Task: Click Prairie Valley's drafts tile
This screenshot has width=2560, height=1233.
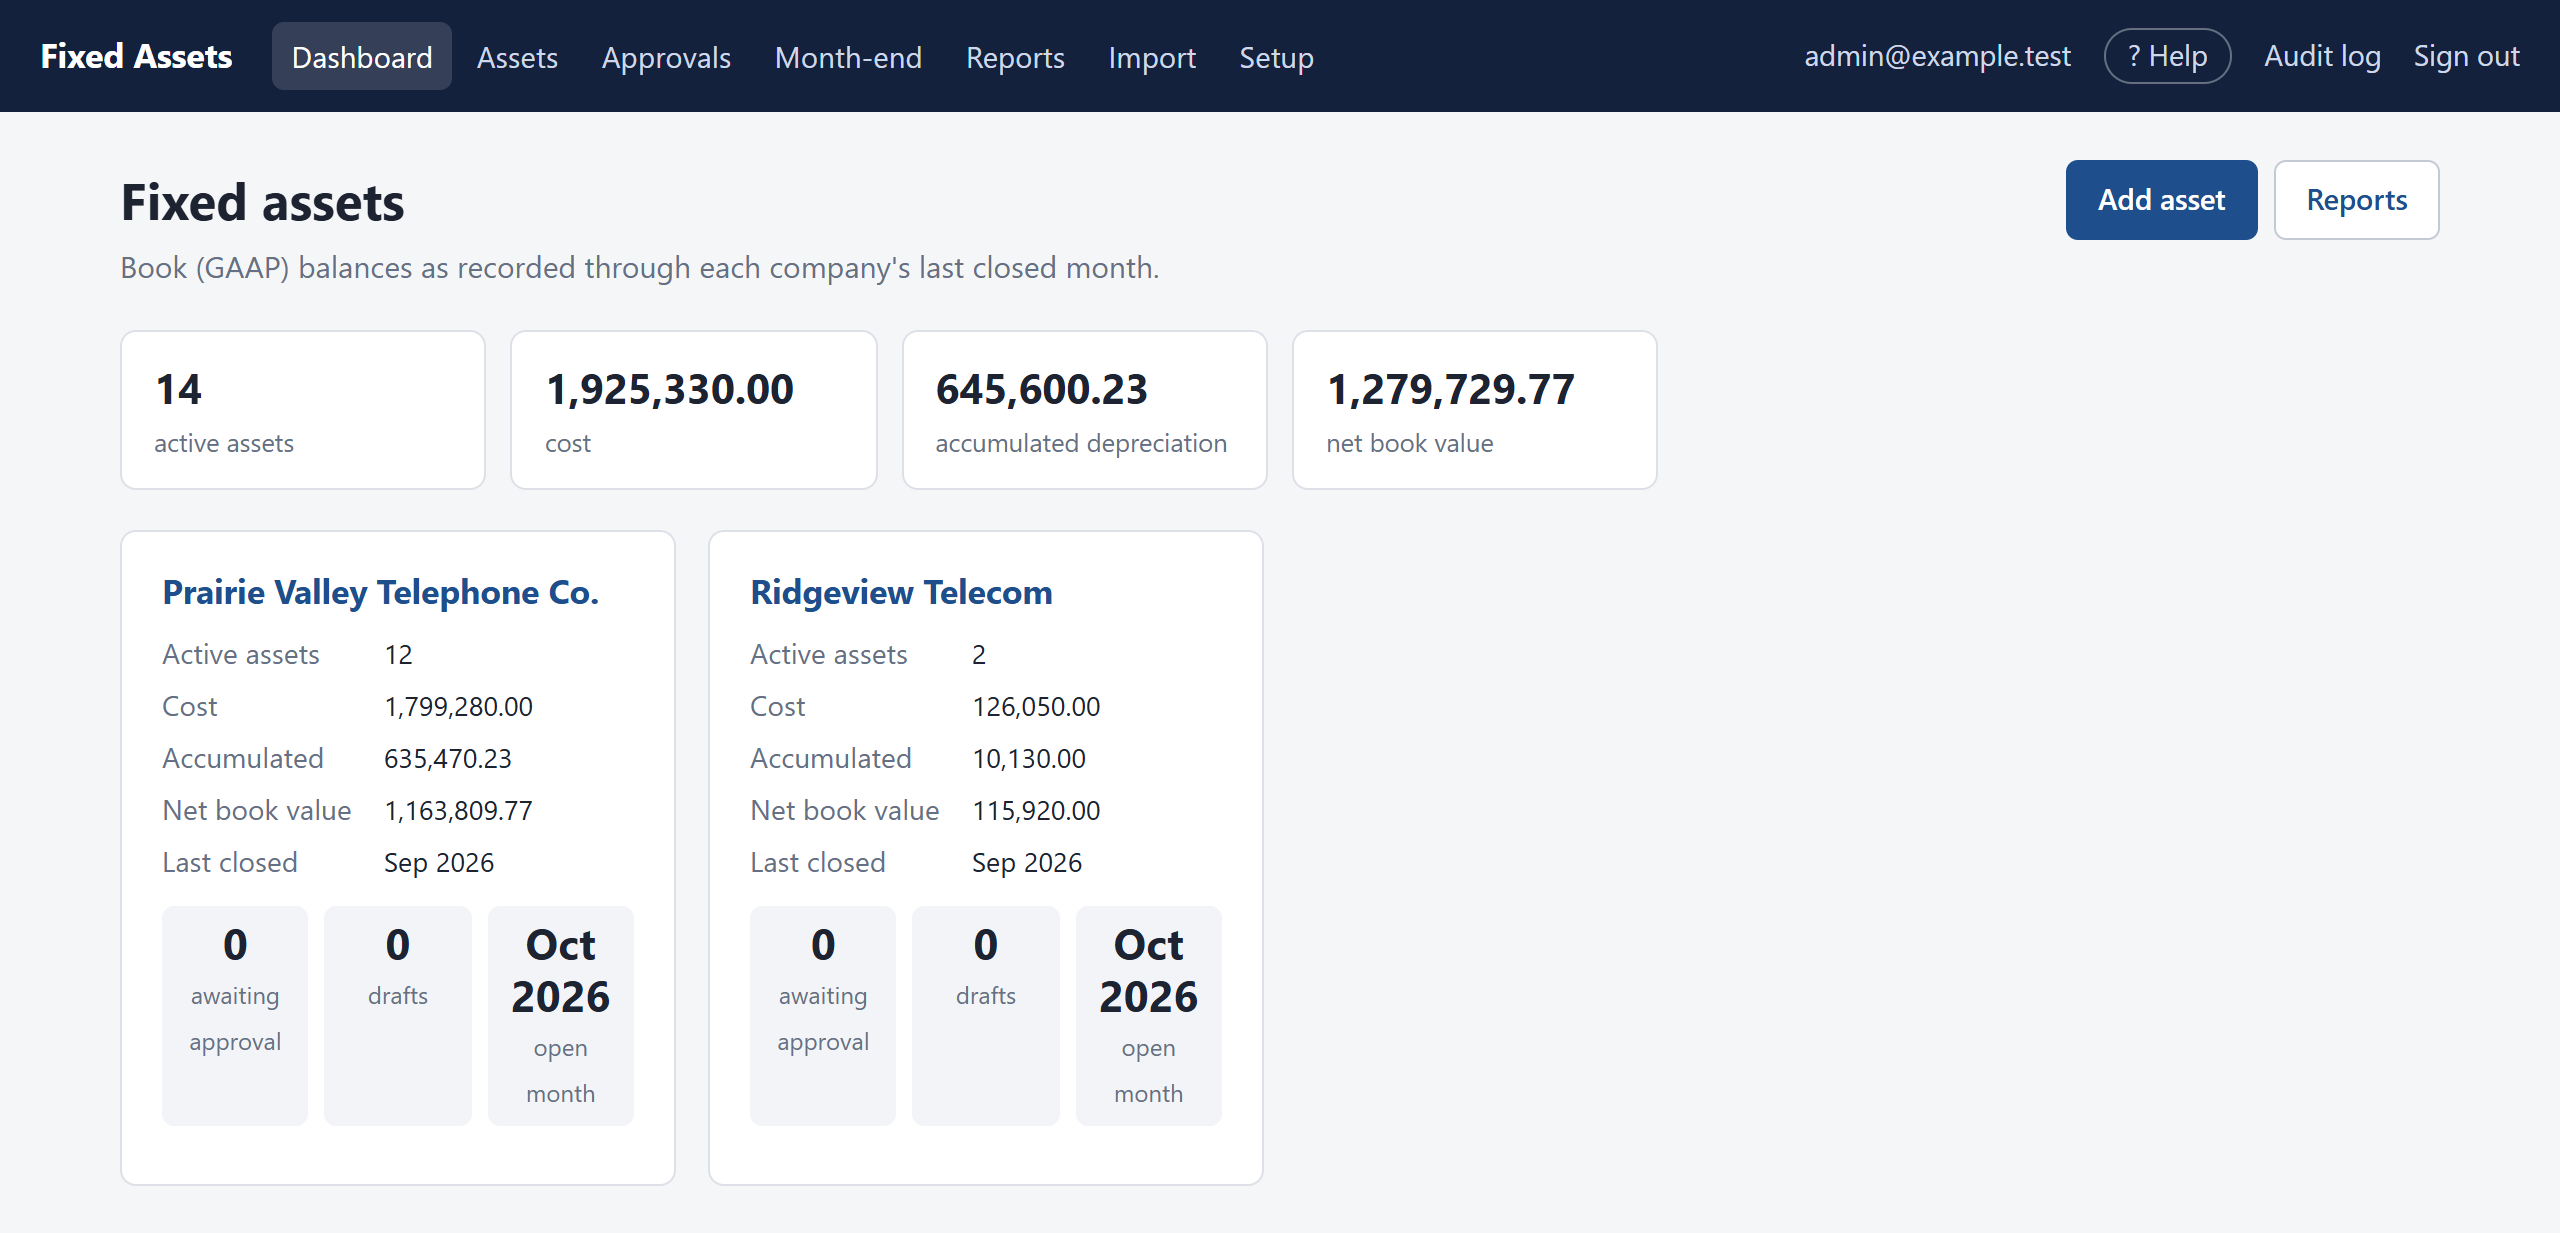Action: pyautogui.click(x=398, y=1016)
